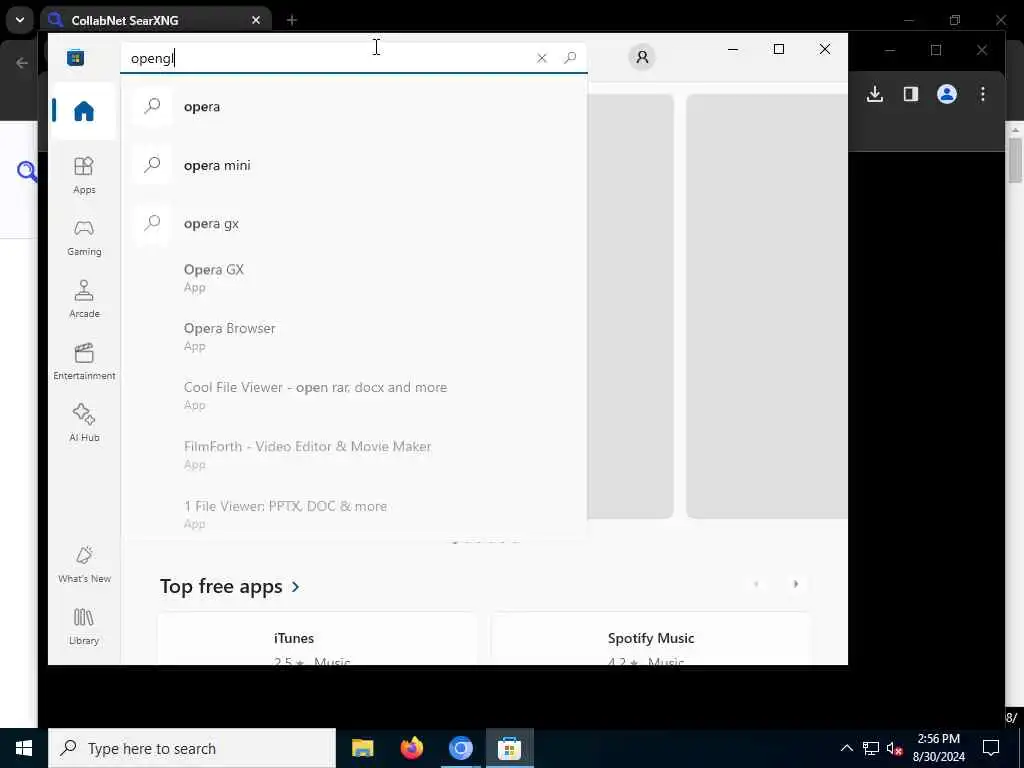Viewport: 1024px width, 768px height.
Task: Open the Spotify Music app card
Action: point(650,639)
